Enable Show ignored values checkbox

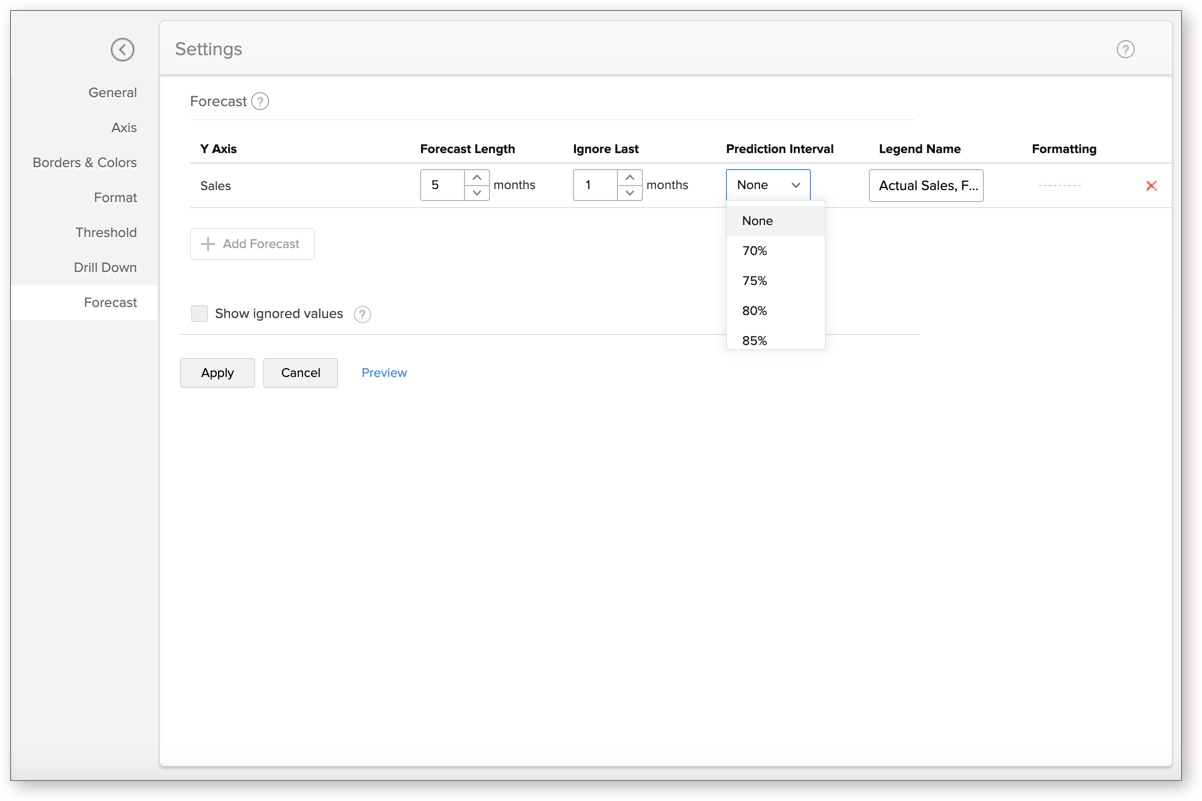point(200,314)
